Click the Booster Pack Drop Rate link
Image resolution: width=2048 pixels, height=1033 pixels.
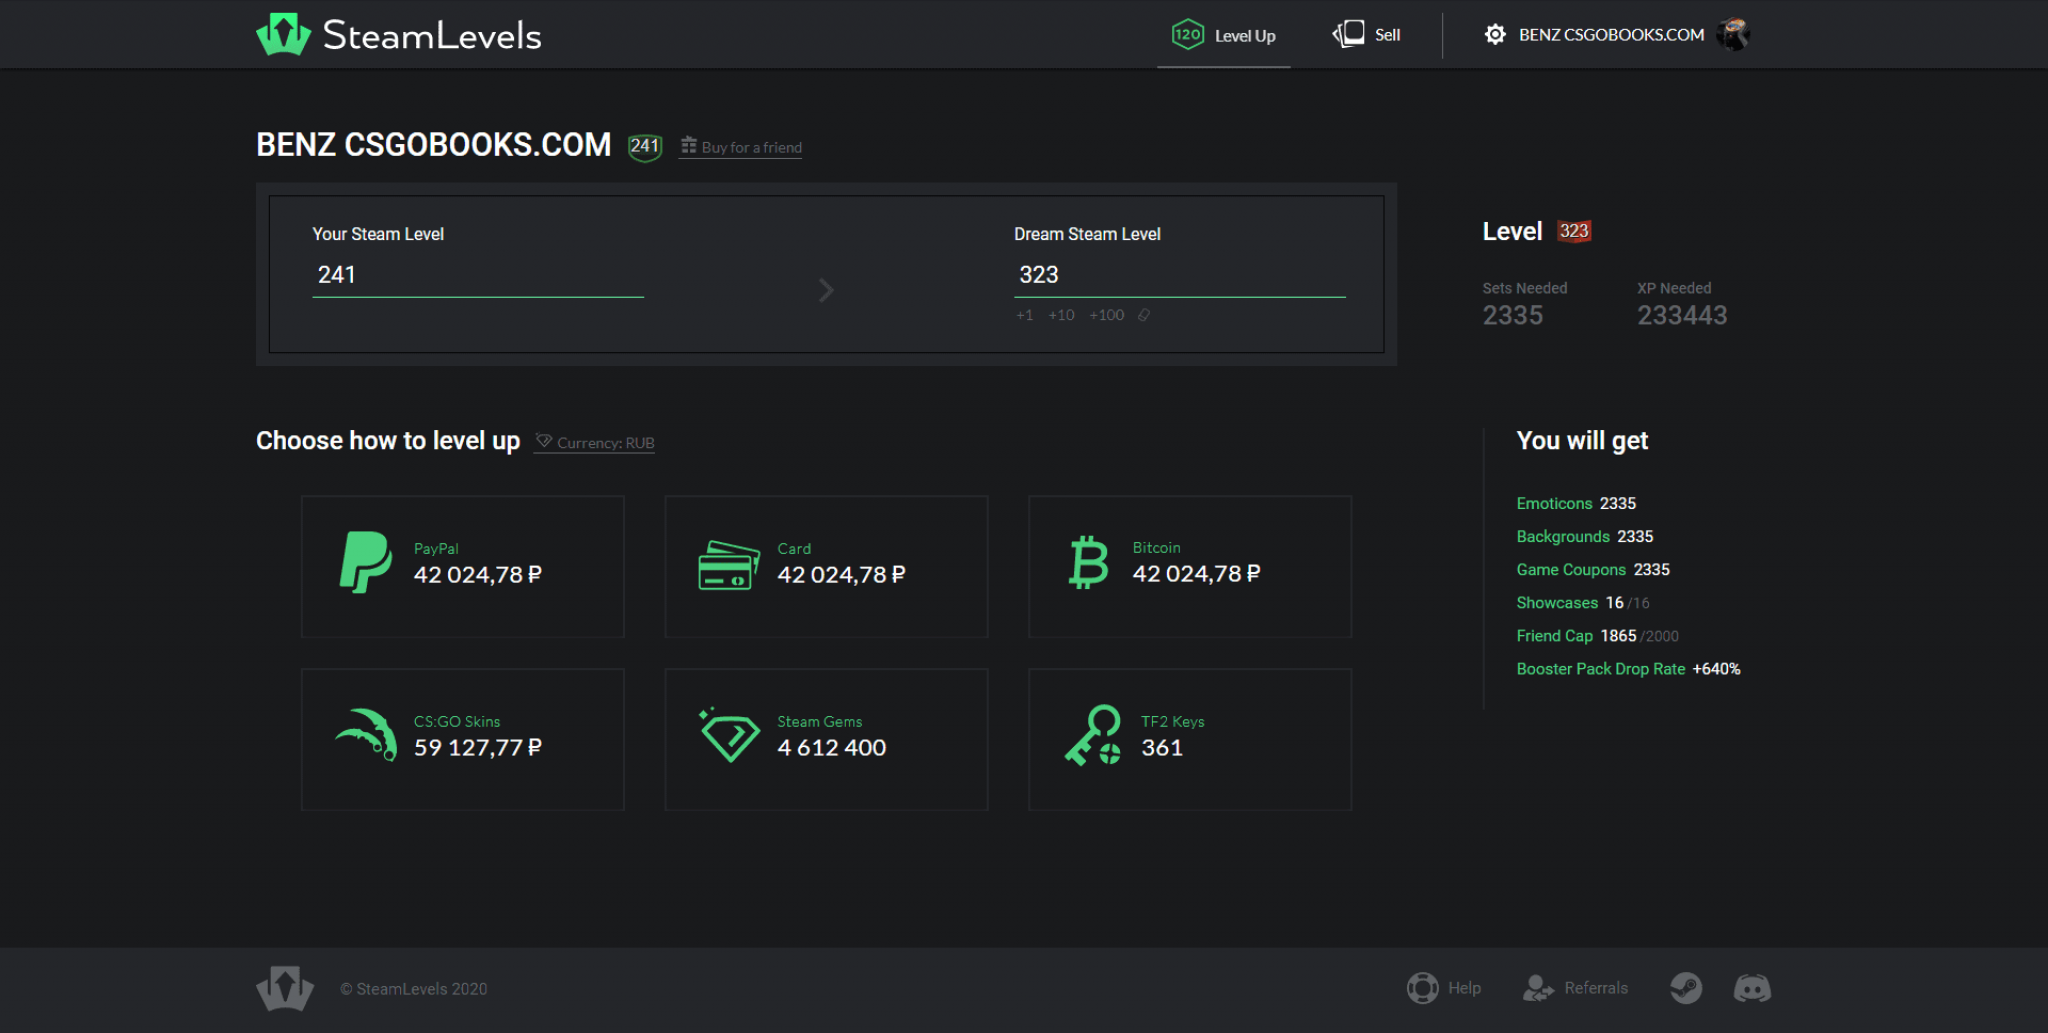coord(1600,669)
